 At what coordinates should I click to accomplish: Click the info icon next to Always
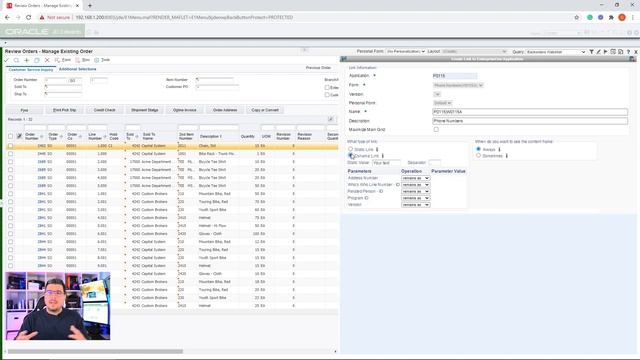[x=499, y=149]
